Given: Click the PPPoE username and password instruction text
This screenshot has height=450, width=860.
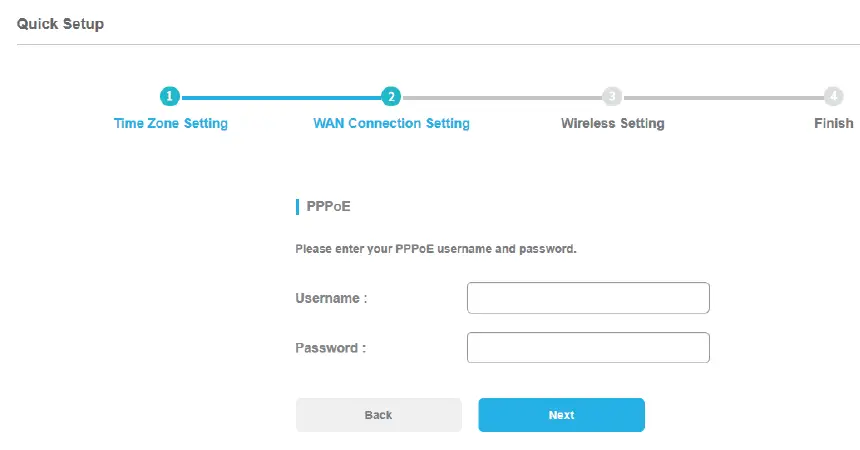Looking at the screenshot, I should click(435, 249).
